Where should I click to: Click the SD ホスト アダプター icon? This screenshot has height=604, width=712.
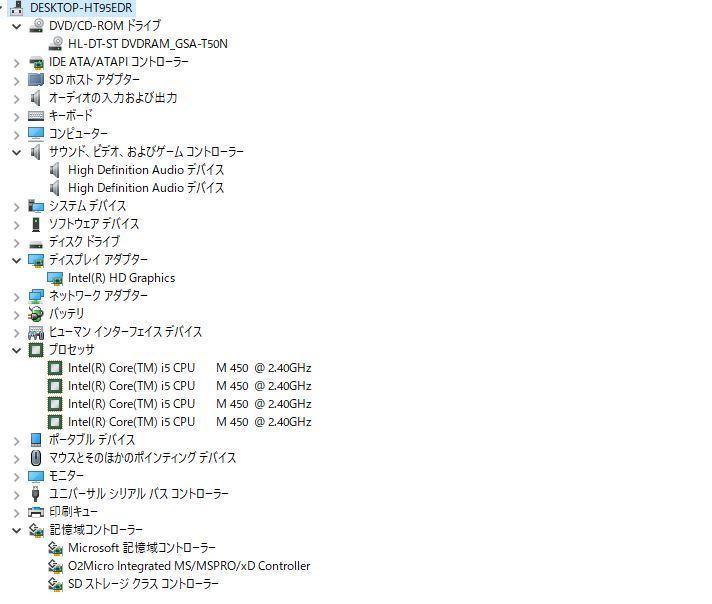point(36,79)
